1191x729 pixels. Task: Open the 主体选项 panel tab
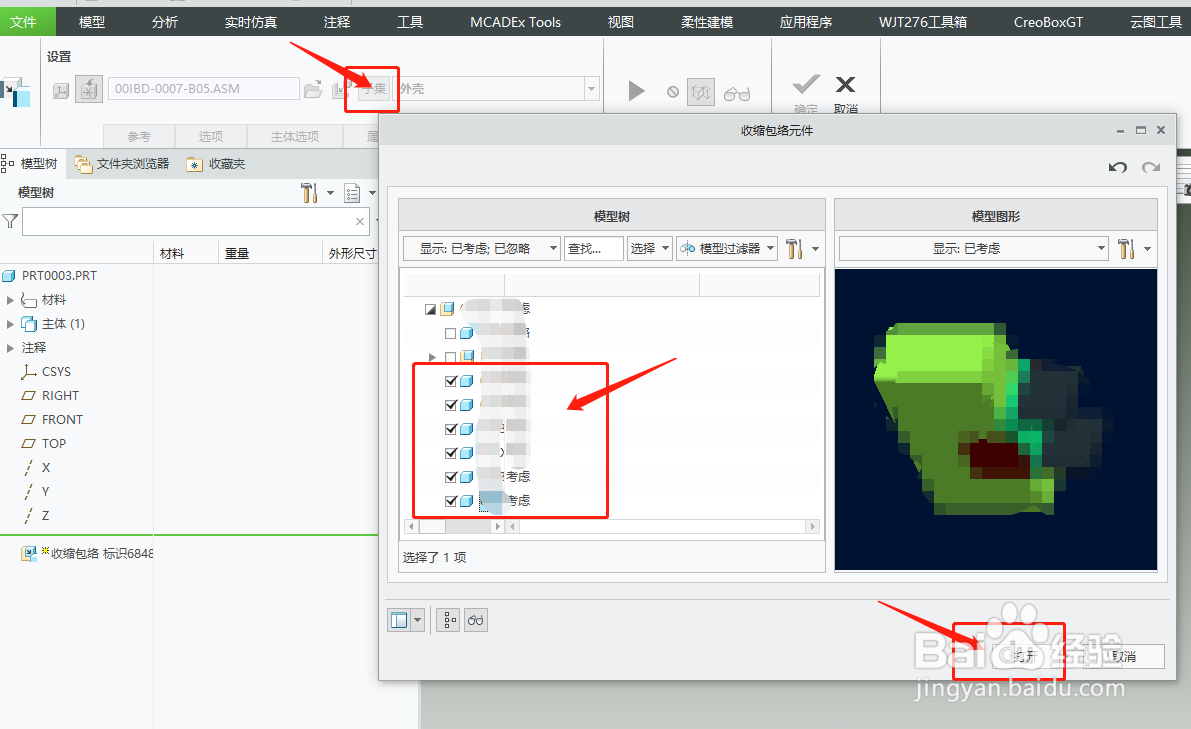click(295, 136)
